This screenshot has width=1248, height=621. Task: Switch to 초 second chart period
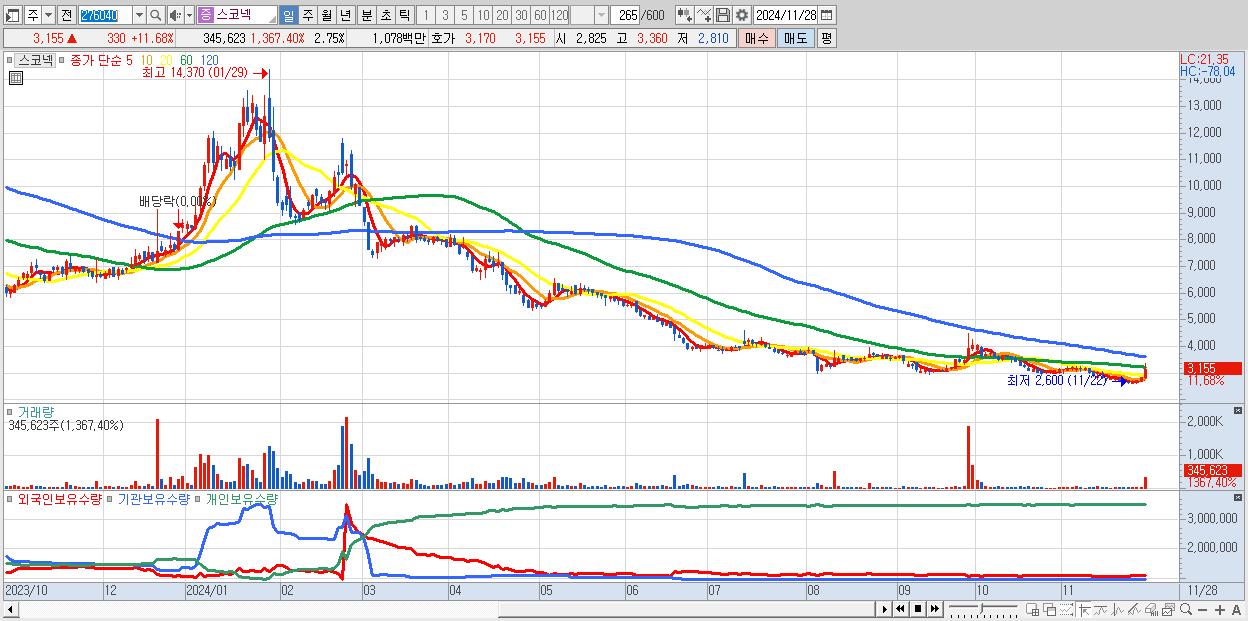tap(385, 15)
